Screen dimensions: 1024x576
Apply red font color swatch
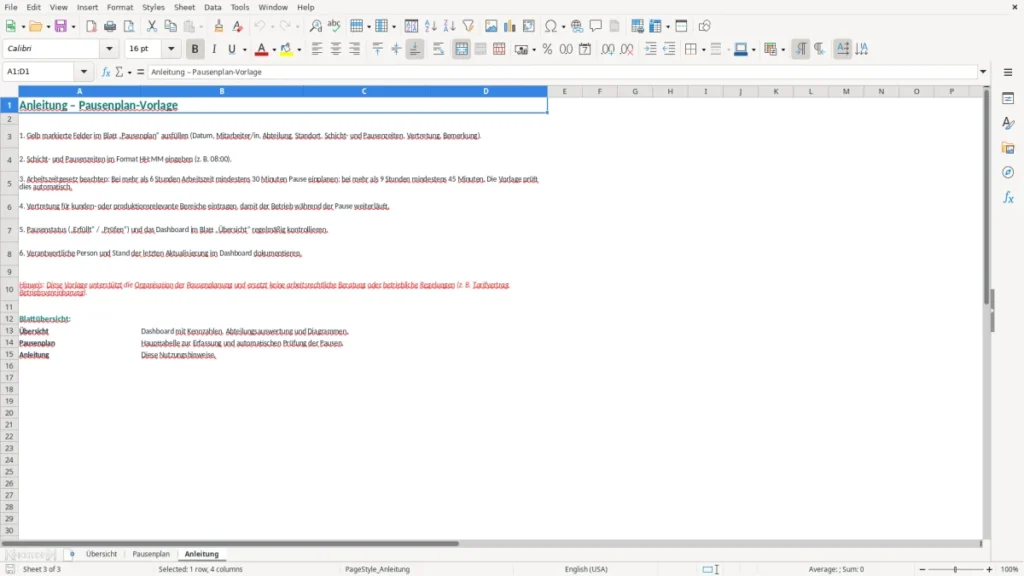[261, 49]
